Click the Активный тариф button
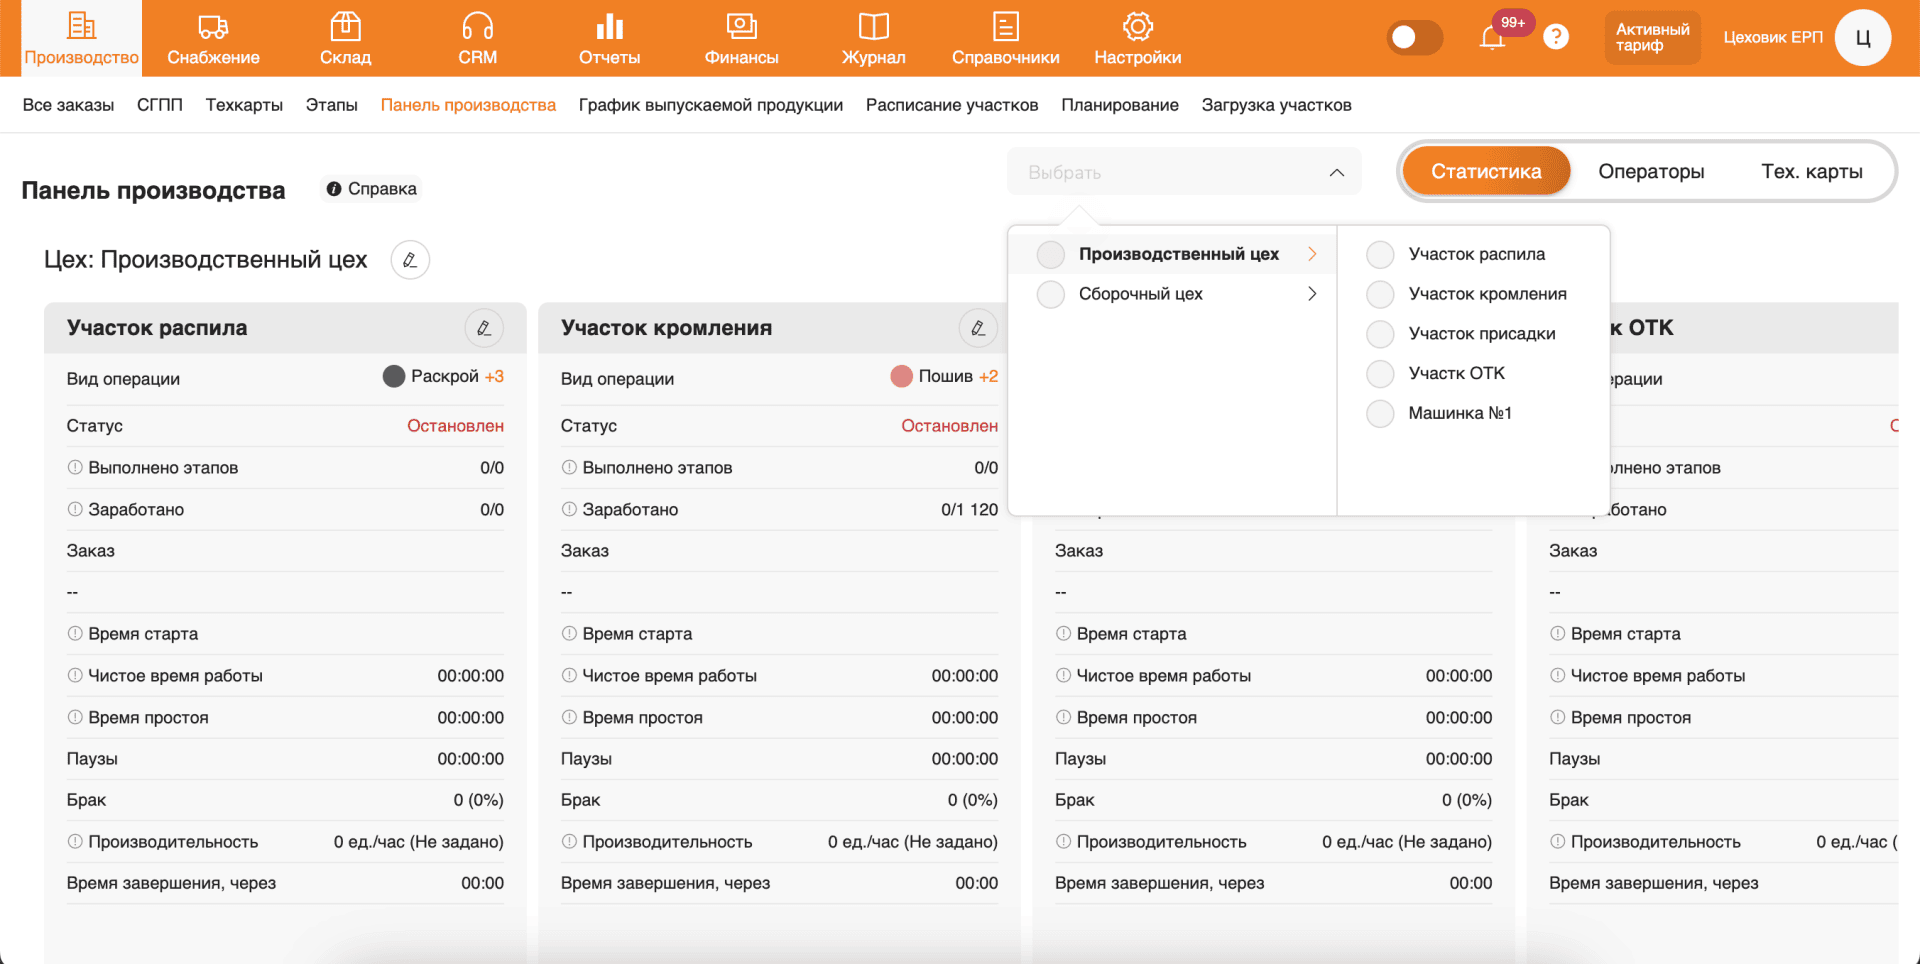The width and height of the screenshot is (1920, 964). tap(1652, 38)
